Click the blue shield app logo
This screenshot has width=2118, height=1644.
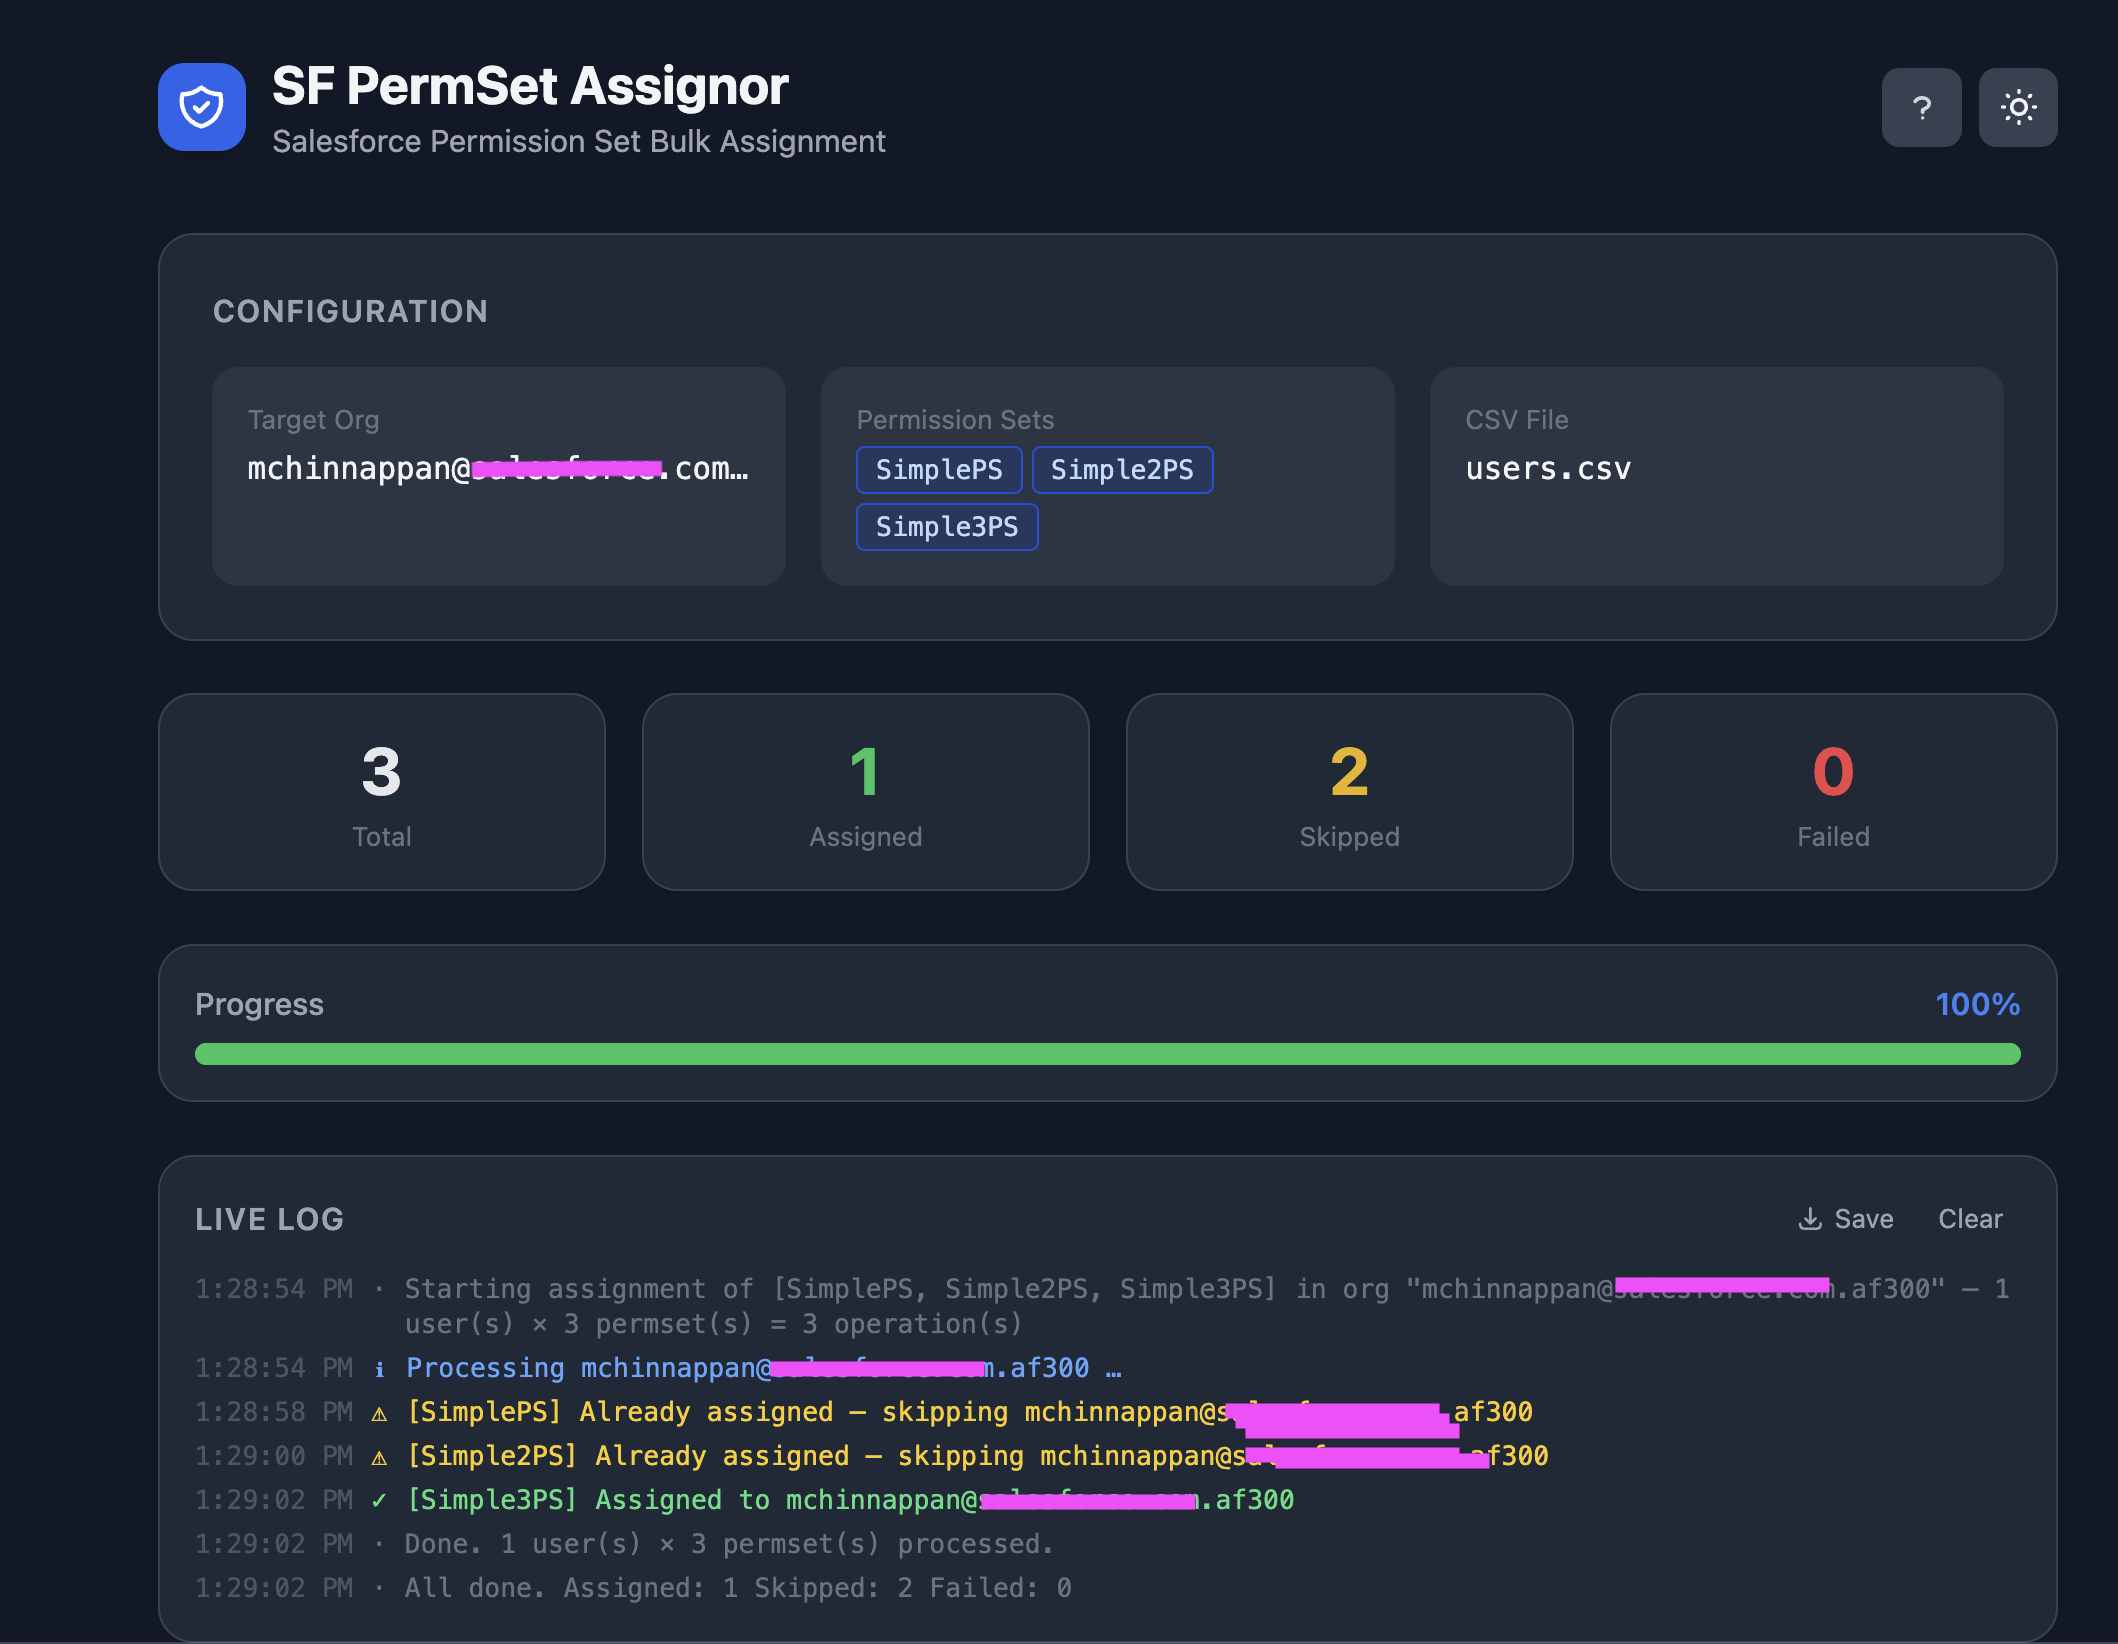pos(201,107)
